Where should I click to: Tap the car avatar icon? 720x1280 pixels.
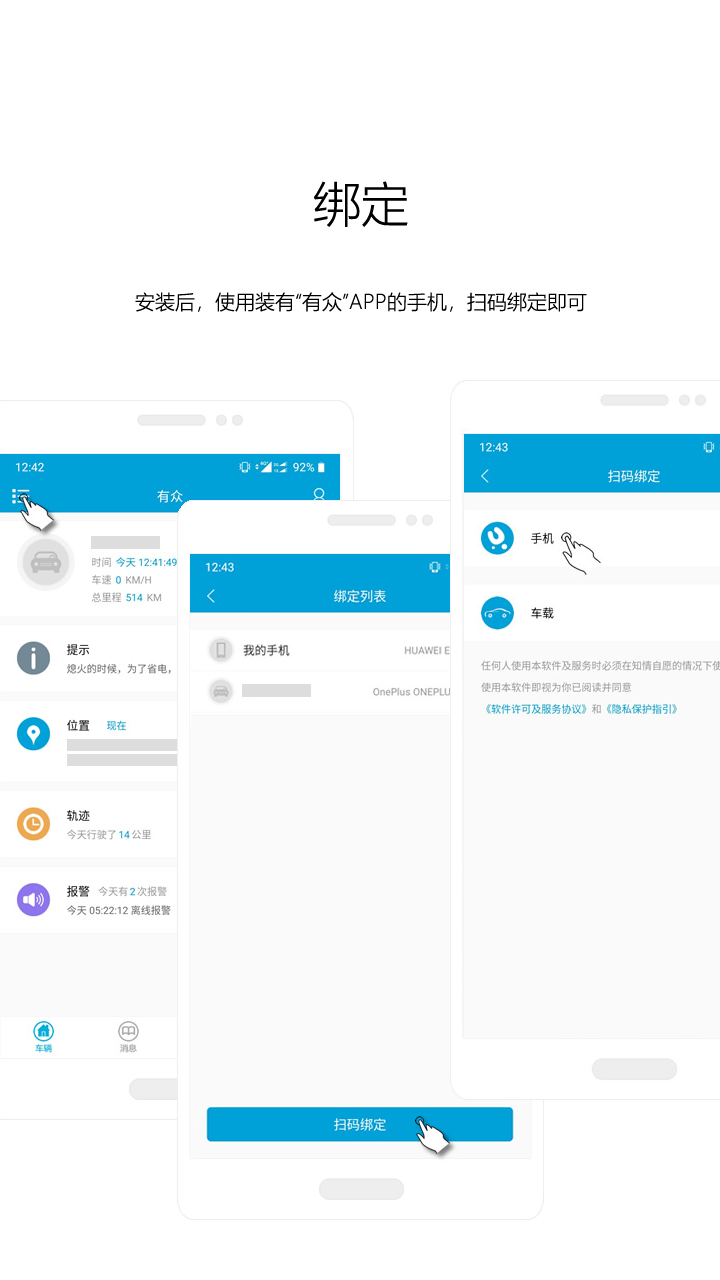(x=46, y=562)
